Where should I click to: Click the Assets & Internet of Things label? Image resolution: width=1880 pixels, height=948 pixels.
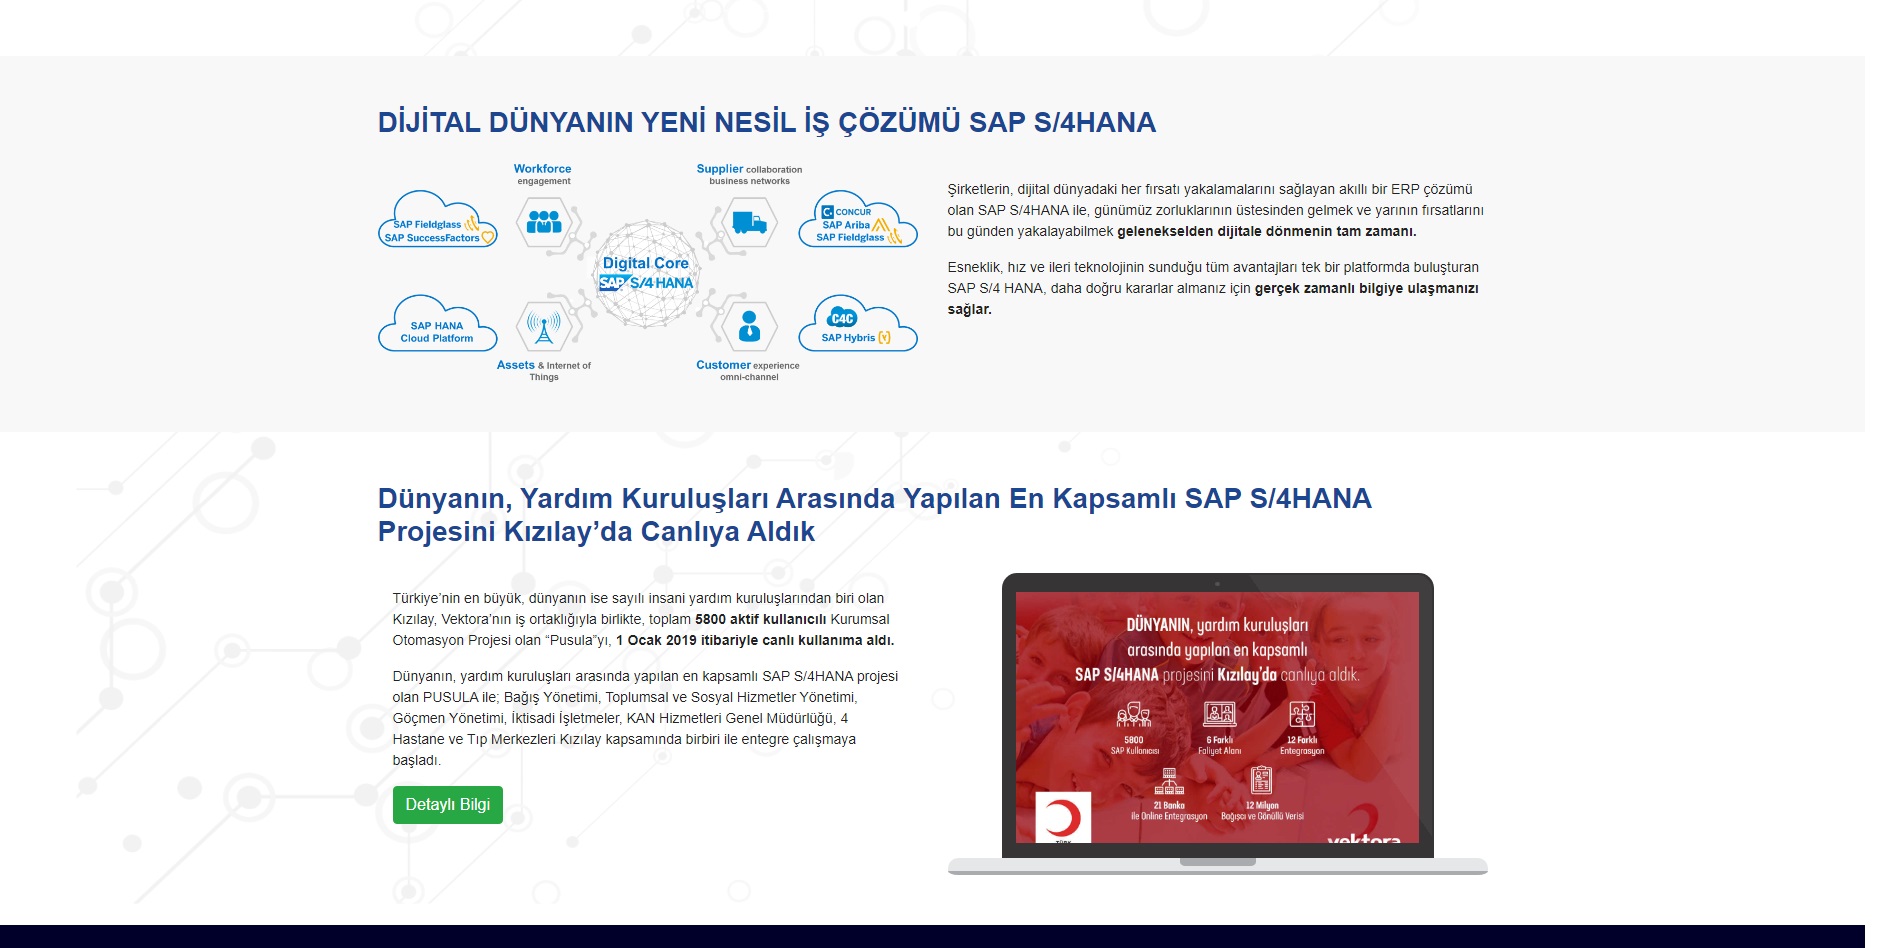click(x=544, y=370)
